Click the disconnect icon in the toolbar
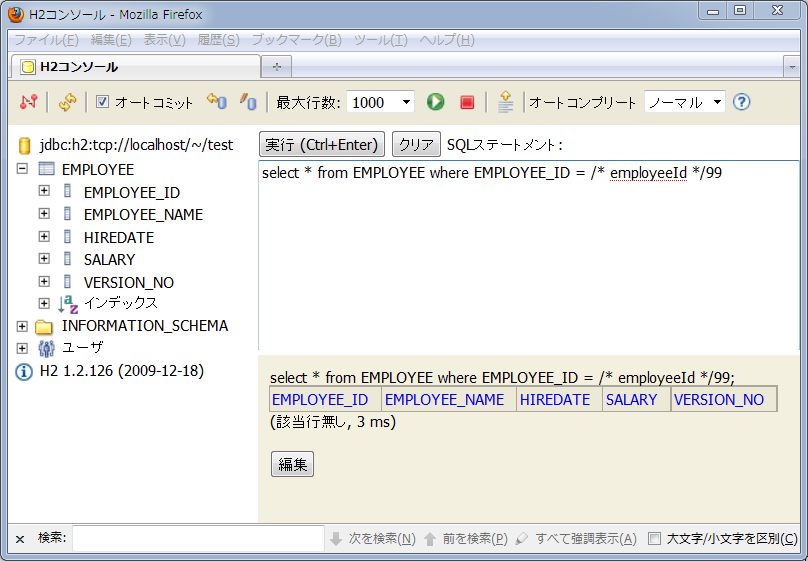The width and height of the screenshot is (808, 561). (28, 102)
